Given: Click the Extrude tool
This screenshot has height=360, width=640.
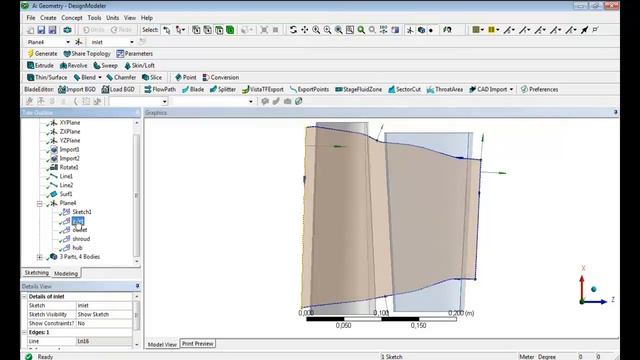Looking at the screenshot, I should pos(40,65).
